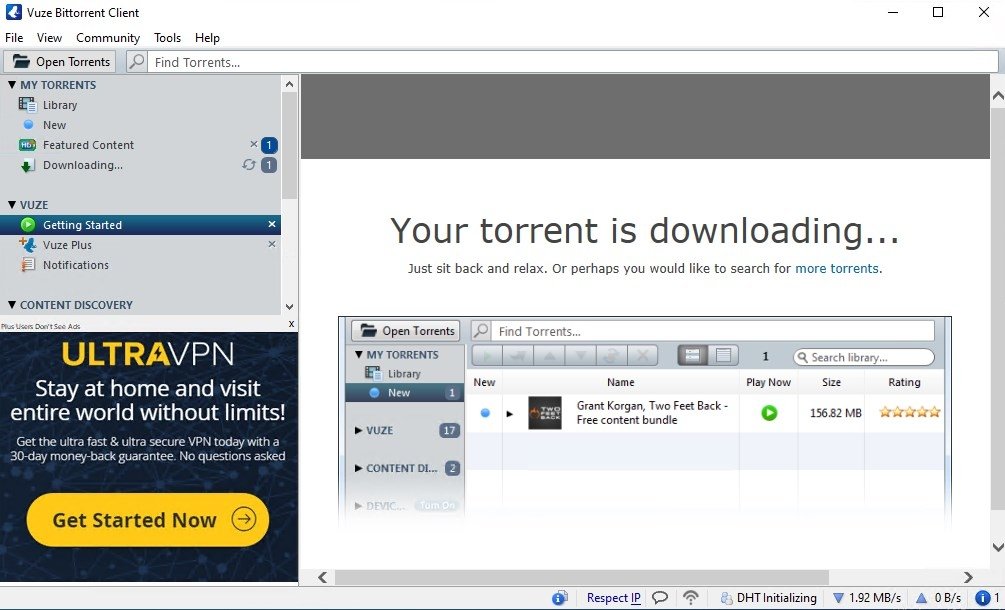1005x610 pixels.
Task: Open the Tools menu
Action: coord(167,38)
